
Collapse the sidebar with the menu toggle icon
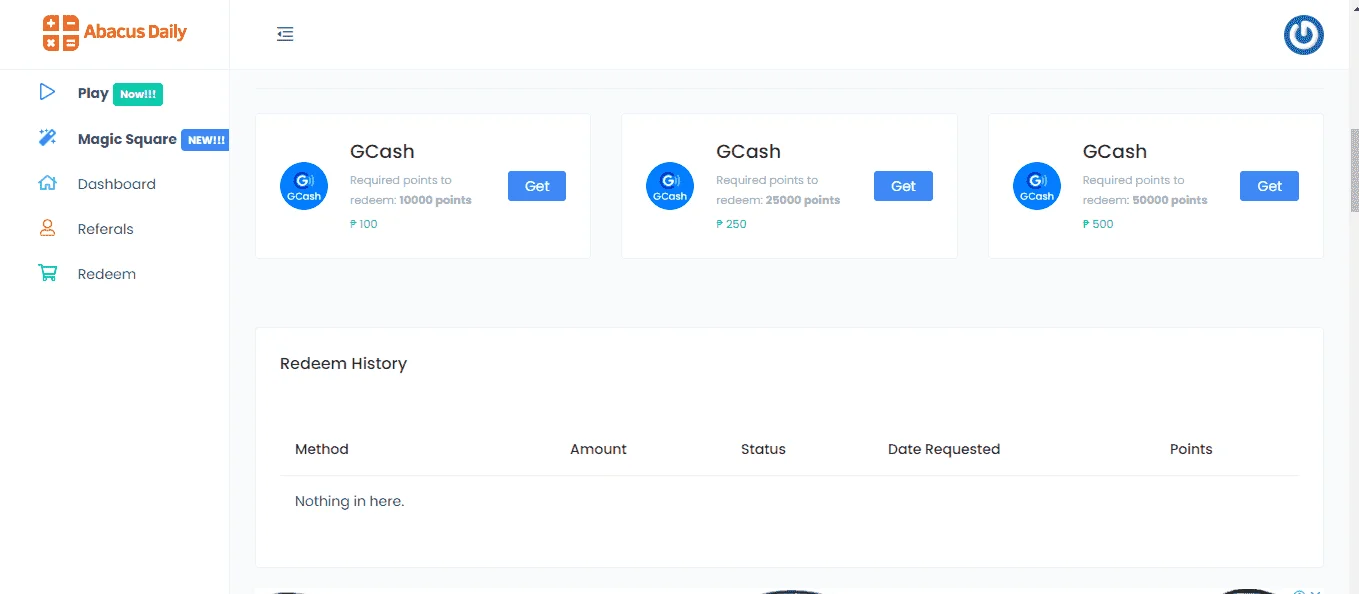285,34
